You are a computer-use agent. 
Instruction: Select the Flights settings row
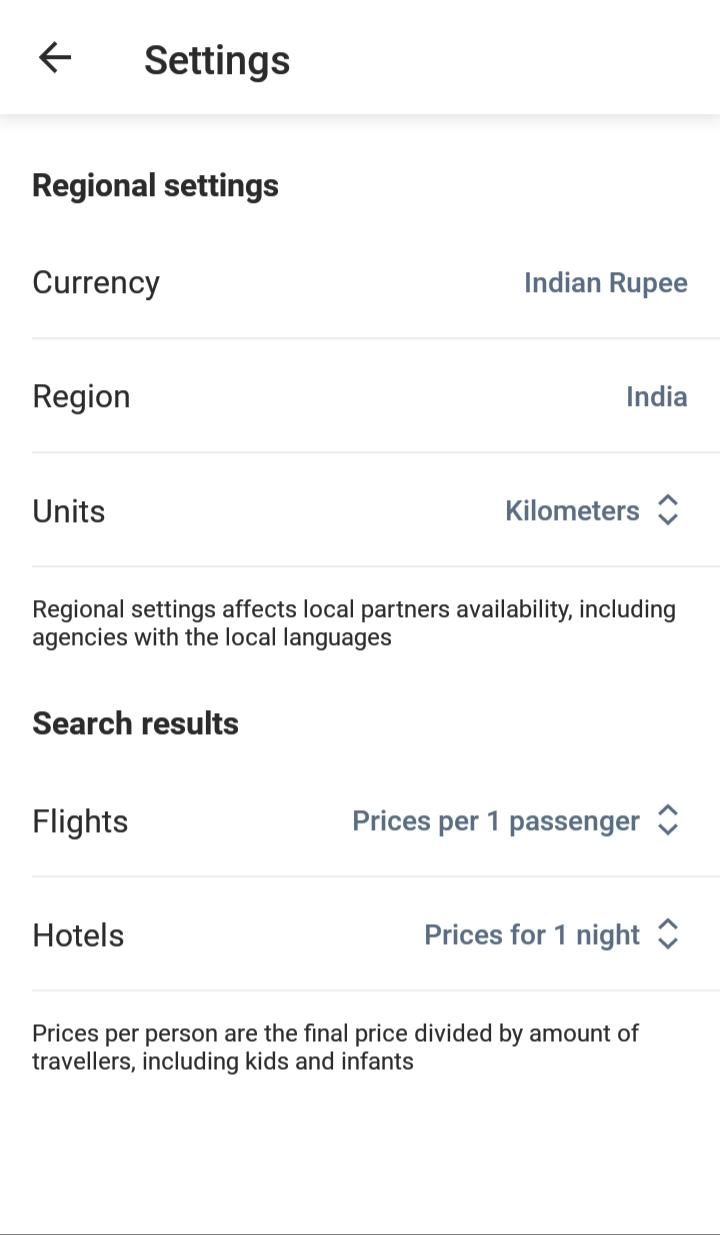[360, 820]
